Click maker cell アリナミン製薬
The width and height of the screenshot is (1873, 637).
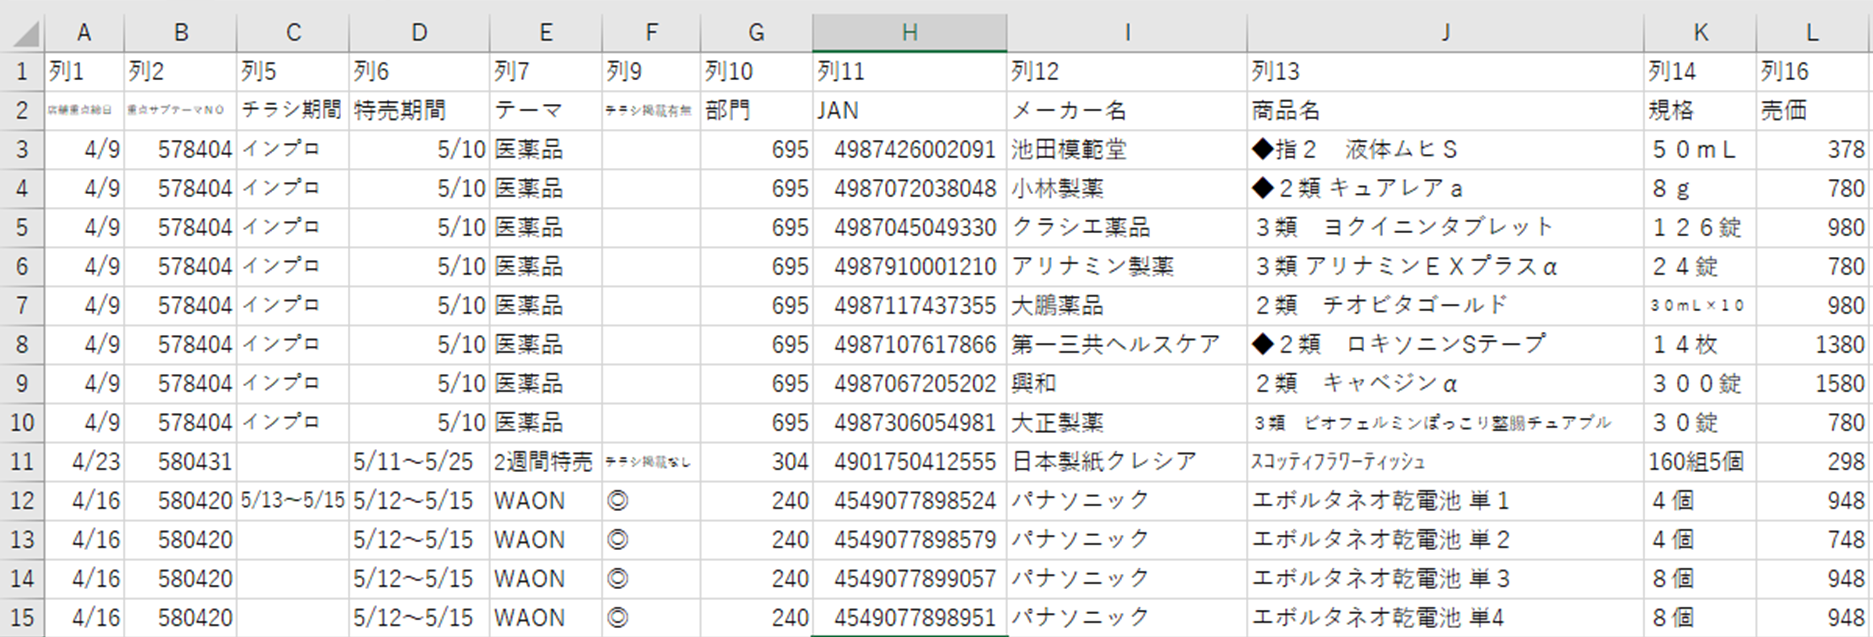point(1127,266)
